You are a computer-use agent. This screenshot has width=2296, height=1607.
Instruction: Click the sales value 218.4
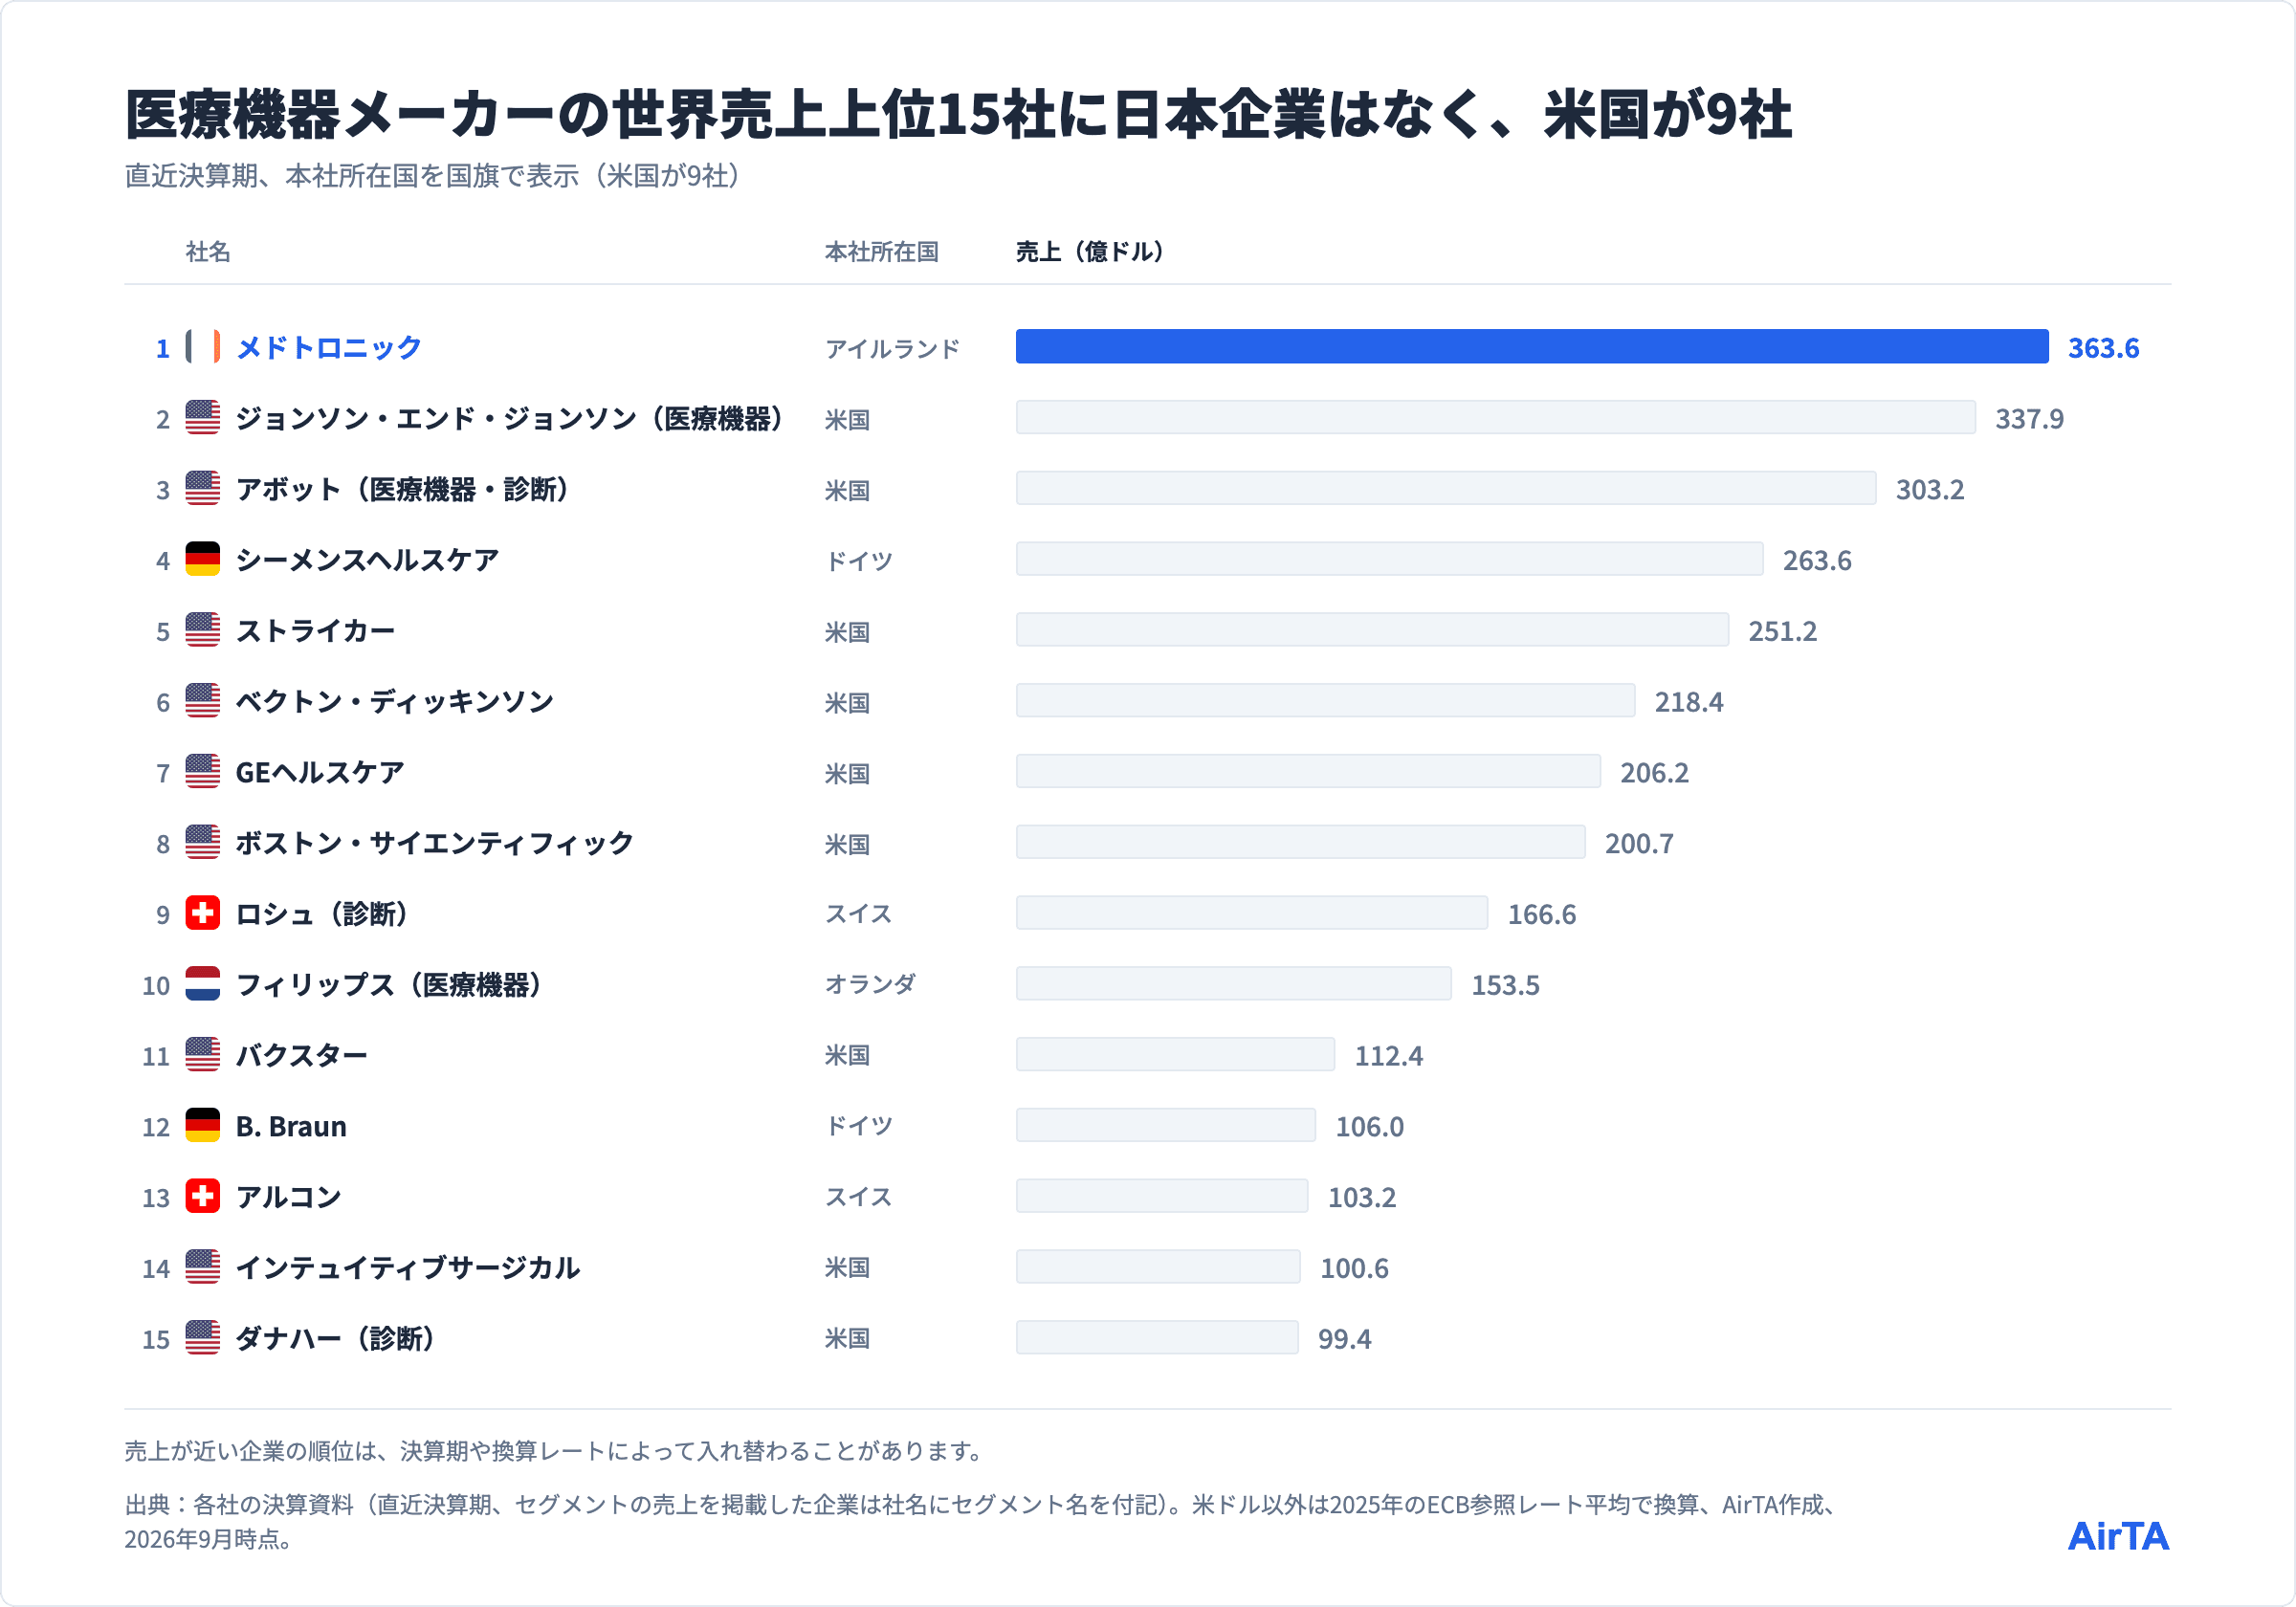coord(1689,702)
